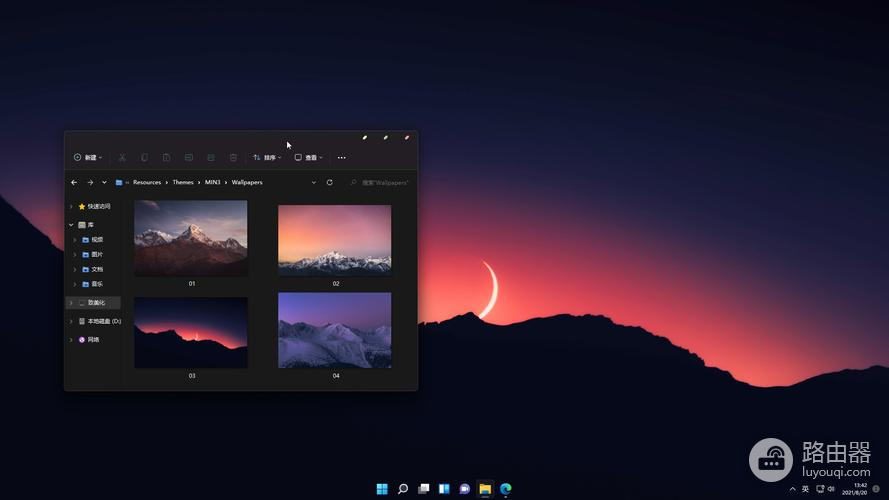Click the search Wallpapers input box
Screen dimensions: 889x500
[384, 182]
